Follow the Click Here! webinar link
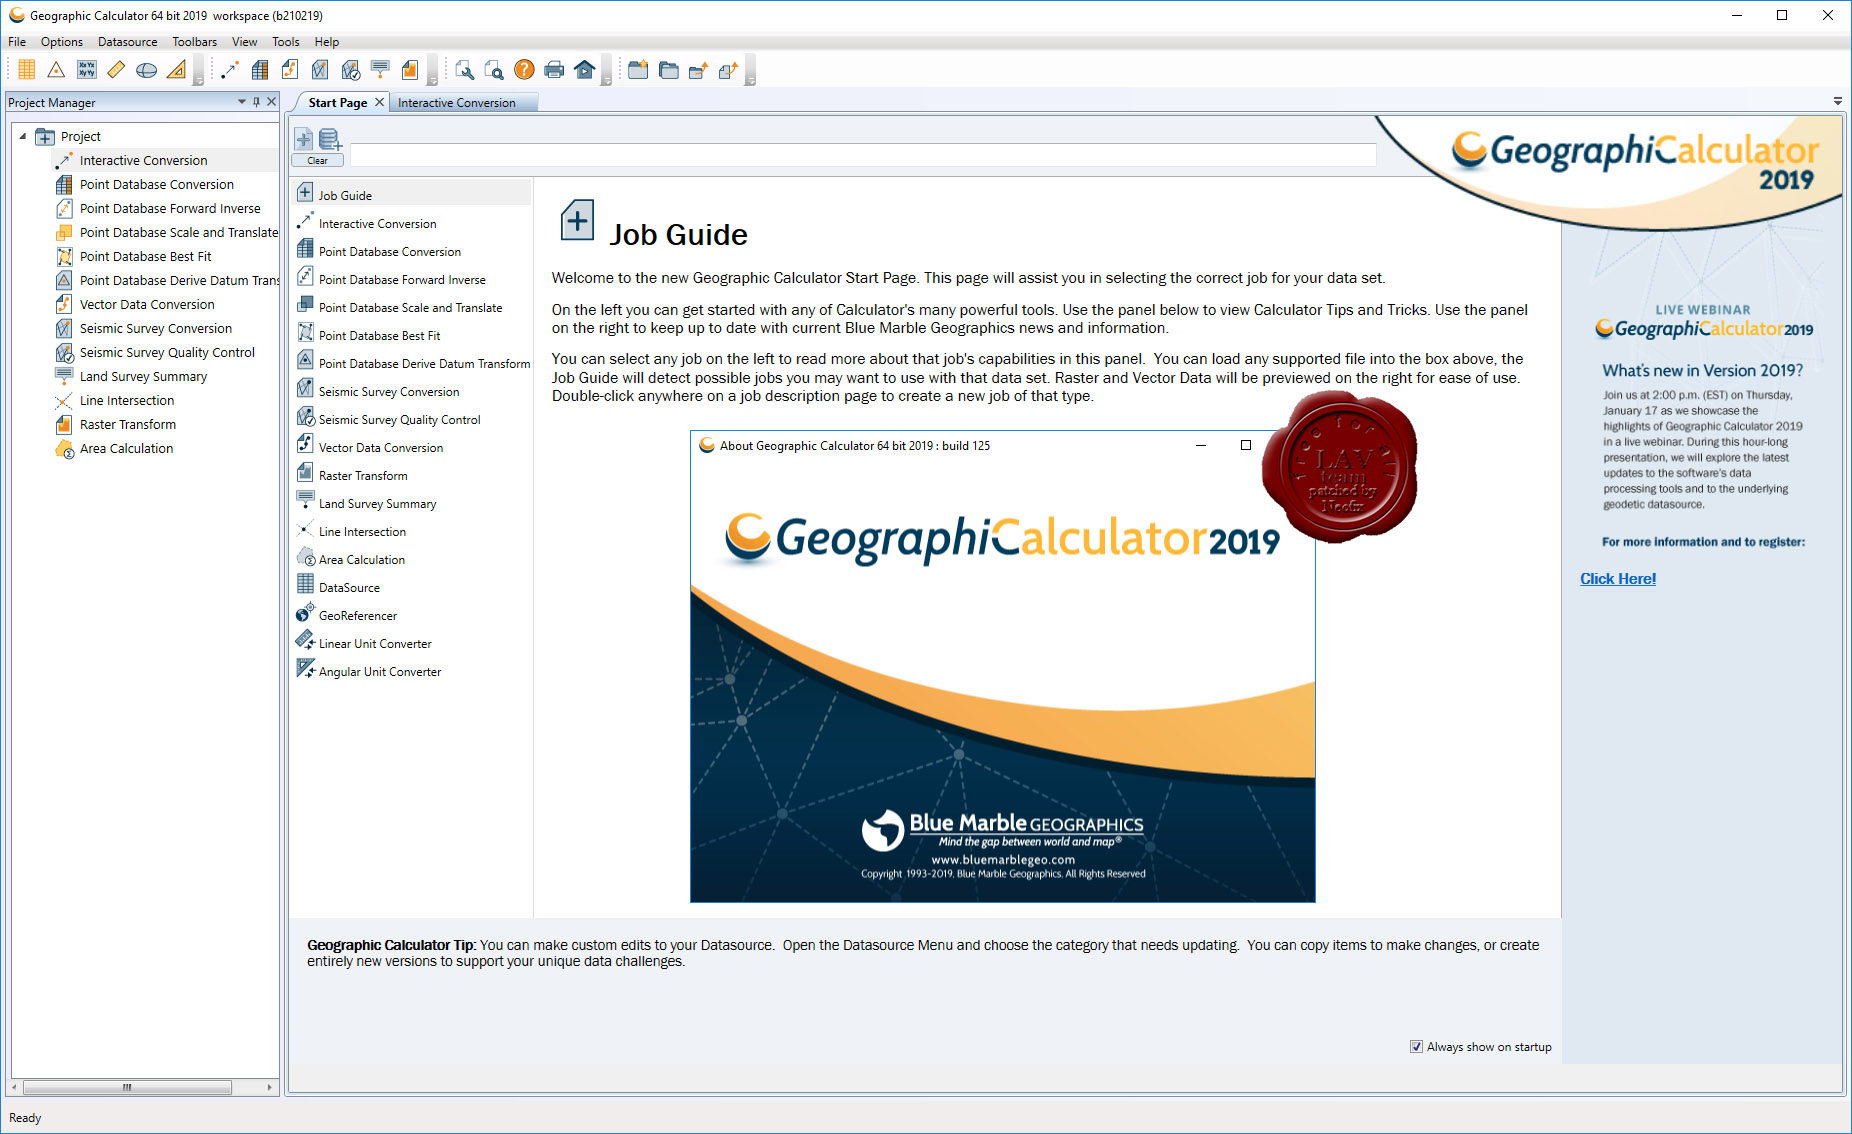 [1618, 579]
